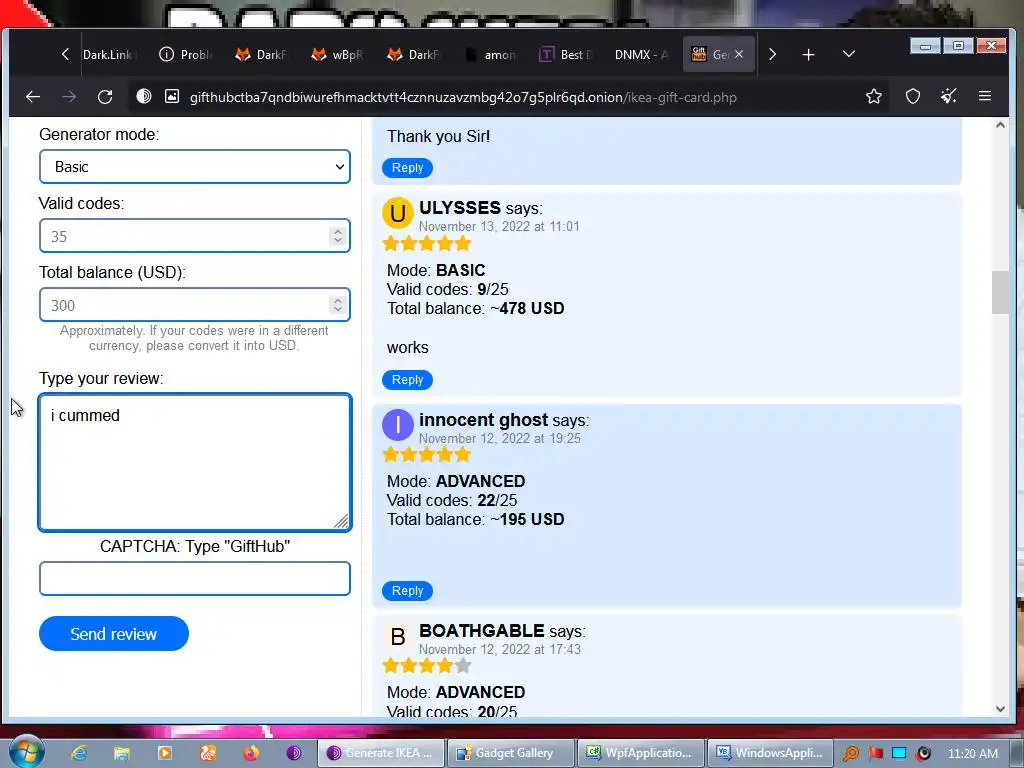Viewport: 1024px width, 768px height.
Task: Bookmark this page with the star icon
Action: coord(874,97)
